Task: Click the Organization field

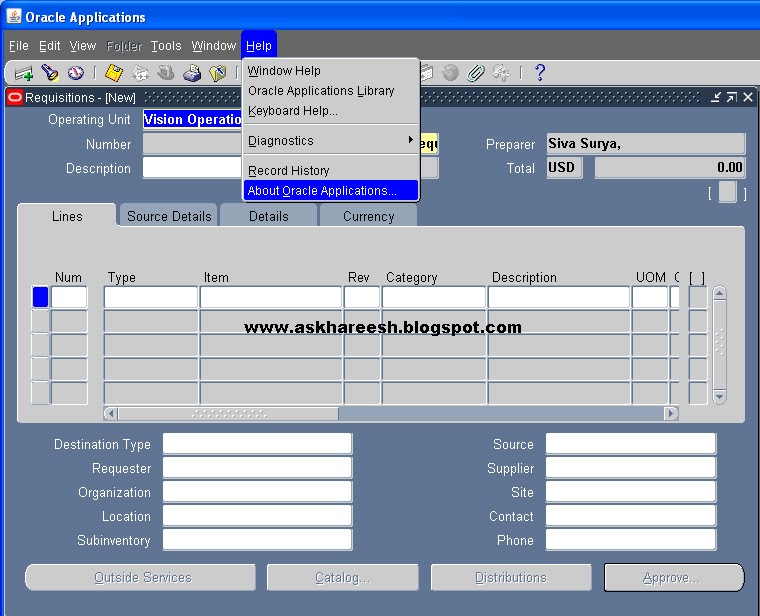Action: [257, 492]
